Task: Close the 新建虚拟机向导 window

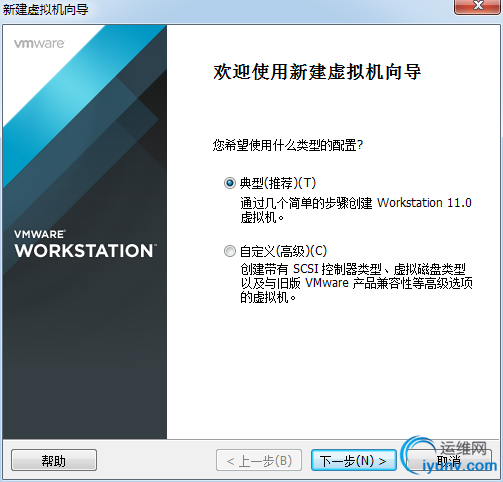Action: pos(478,6)
